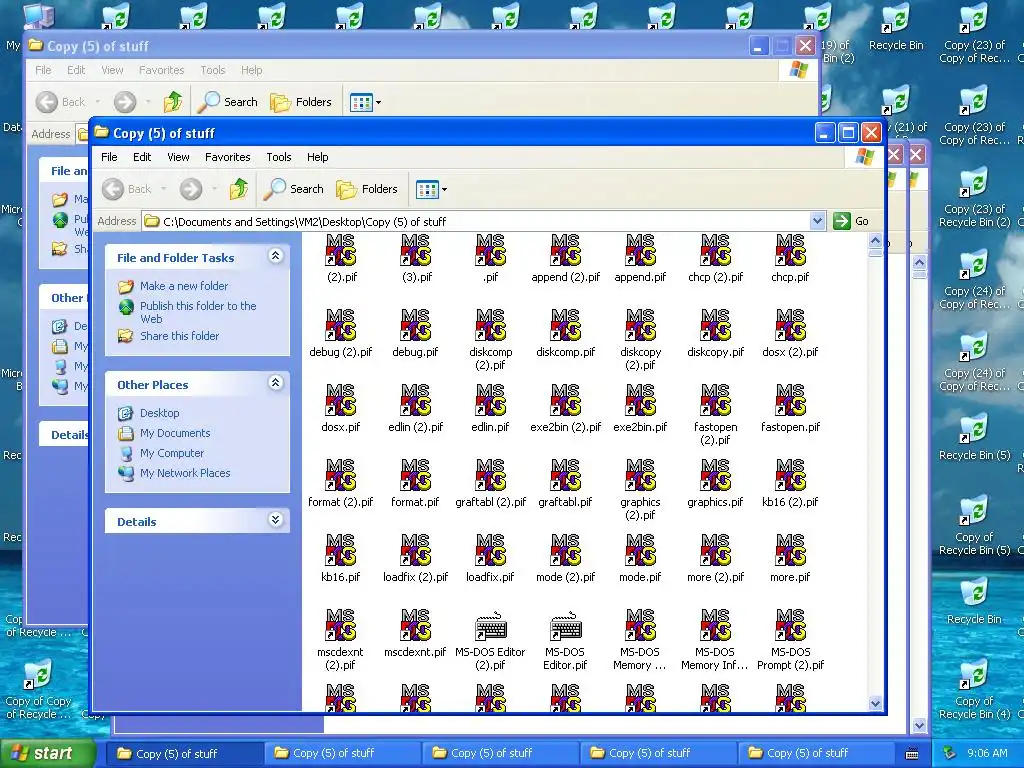Select the Copy of Recycle Bin (4) desktop icon
Image resolution: width=1024 pixels, height=768 pixels.
(x=974, y=675)
